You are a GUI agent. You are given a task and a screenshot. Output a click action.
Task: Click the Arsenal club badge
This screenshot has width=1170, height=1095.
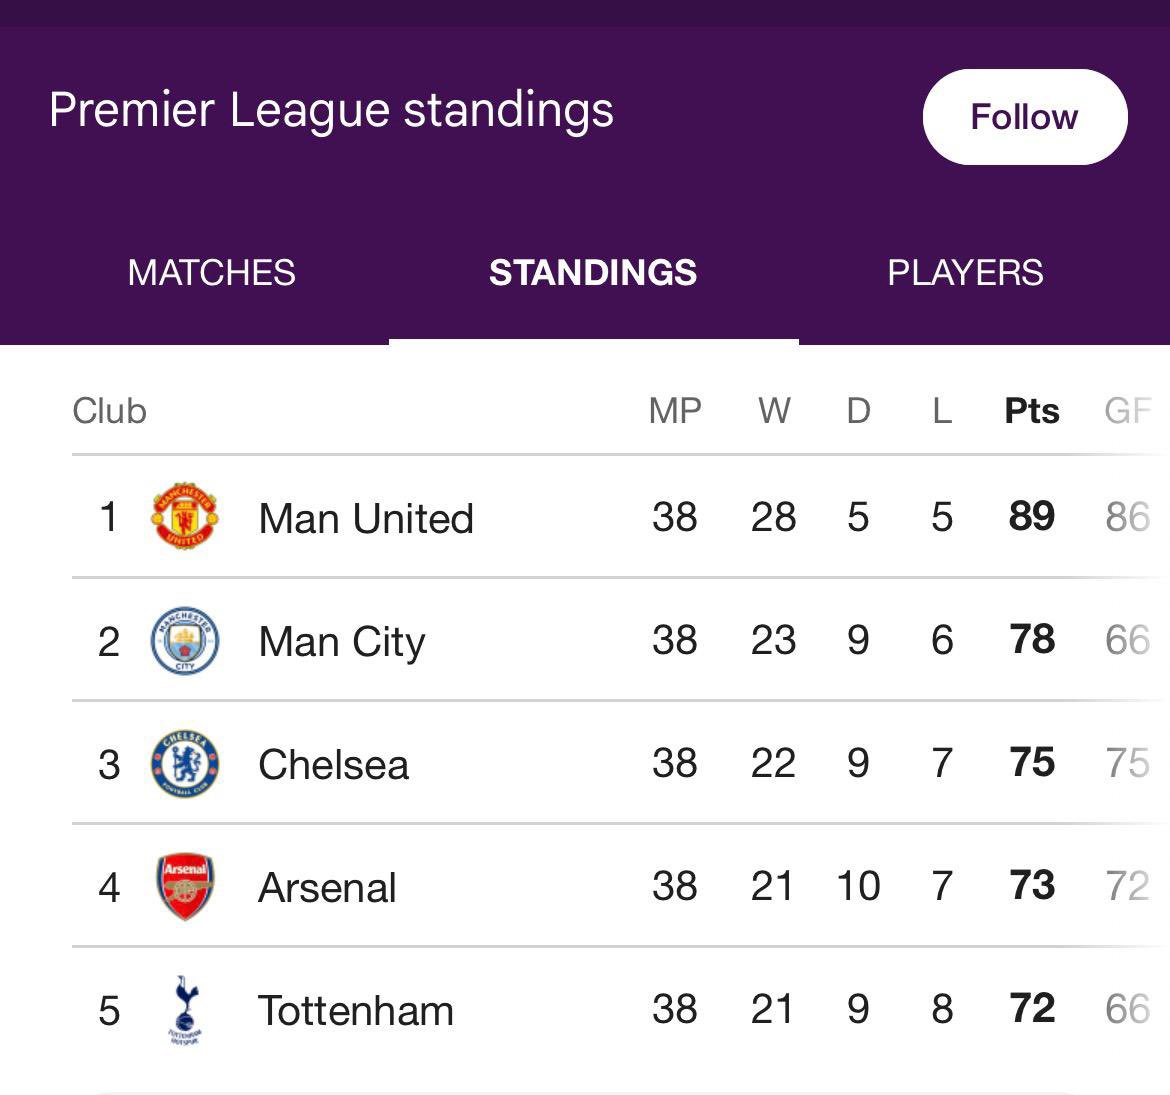point(185,886)
